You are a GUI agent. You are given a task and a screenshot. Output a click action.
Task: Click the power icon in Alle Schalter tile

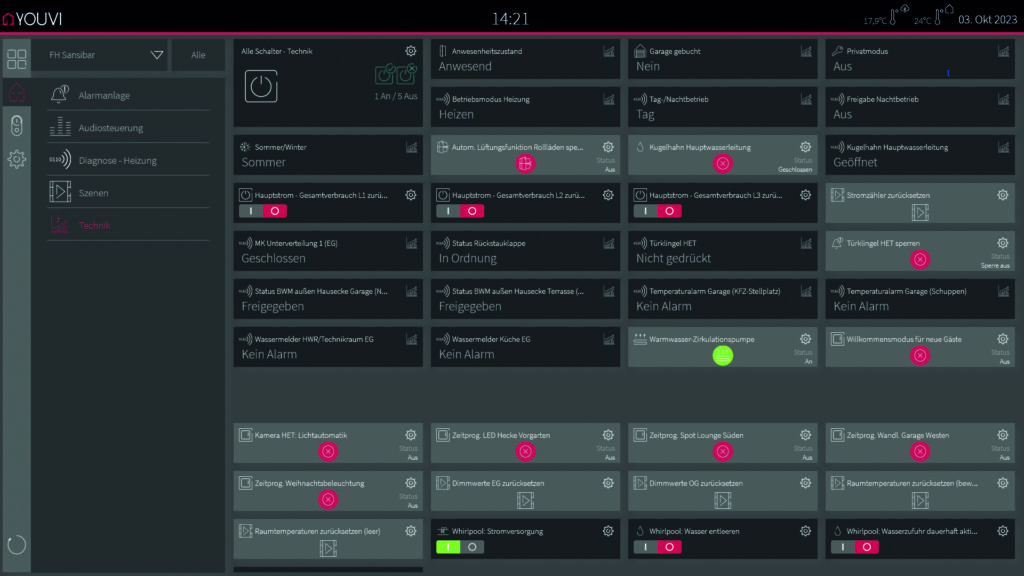(260, 86)
